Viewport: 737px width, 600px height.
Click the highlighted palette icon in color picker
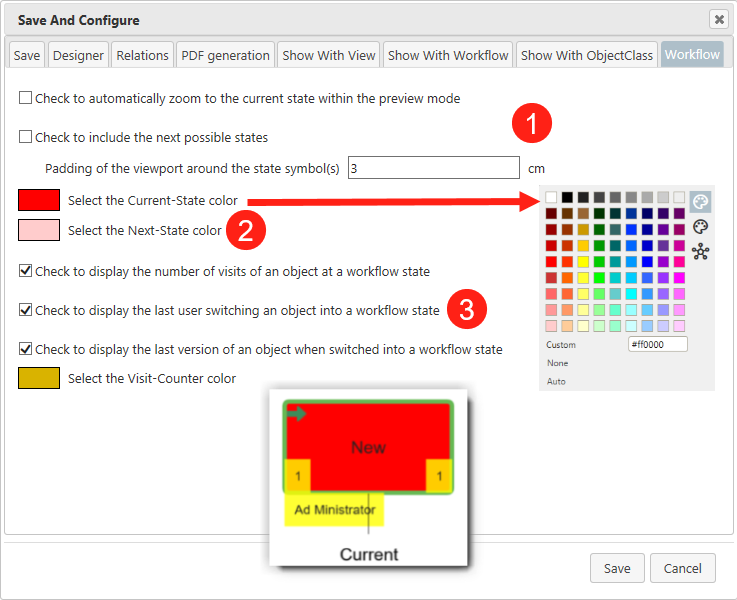(700, 201)
